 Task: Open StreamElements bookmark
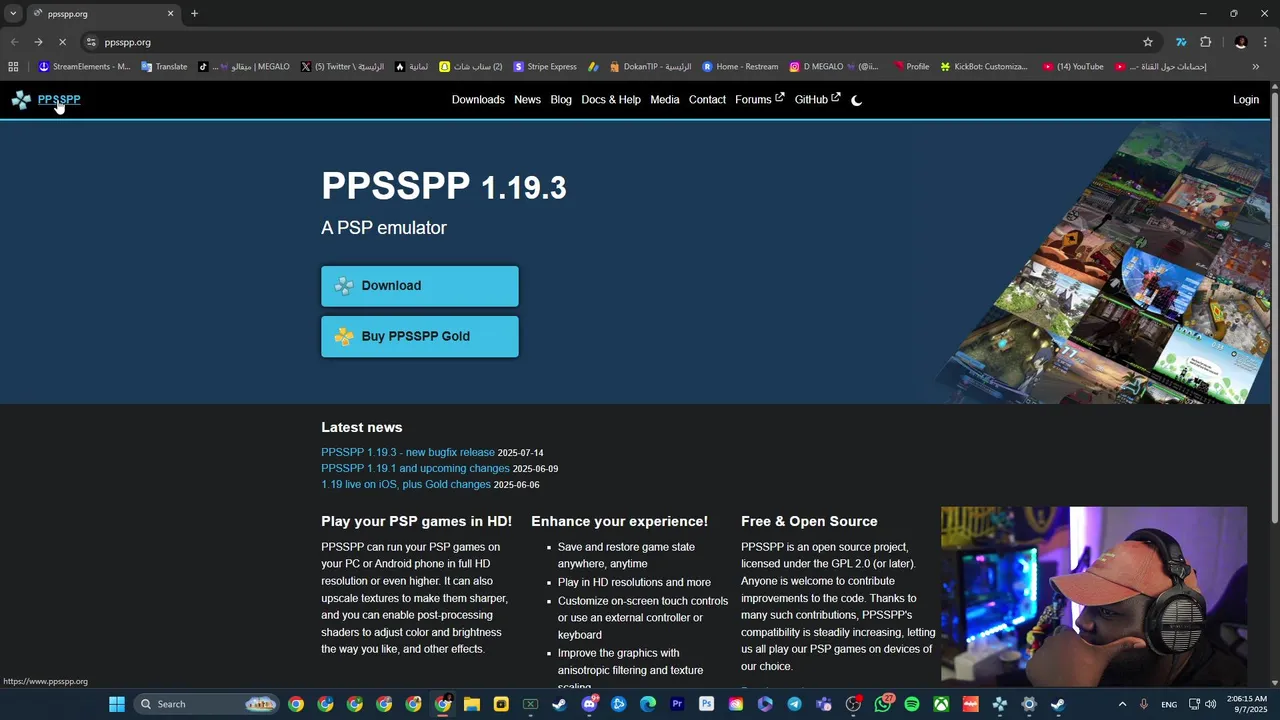tap(84, 67)
